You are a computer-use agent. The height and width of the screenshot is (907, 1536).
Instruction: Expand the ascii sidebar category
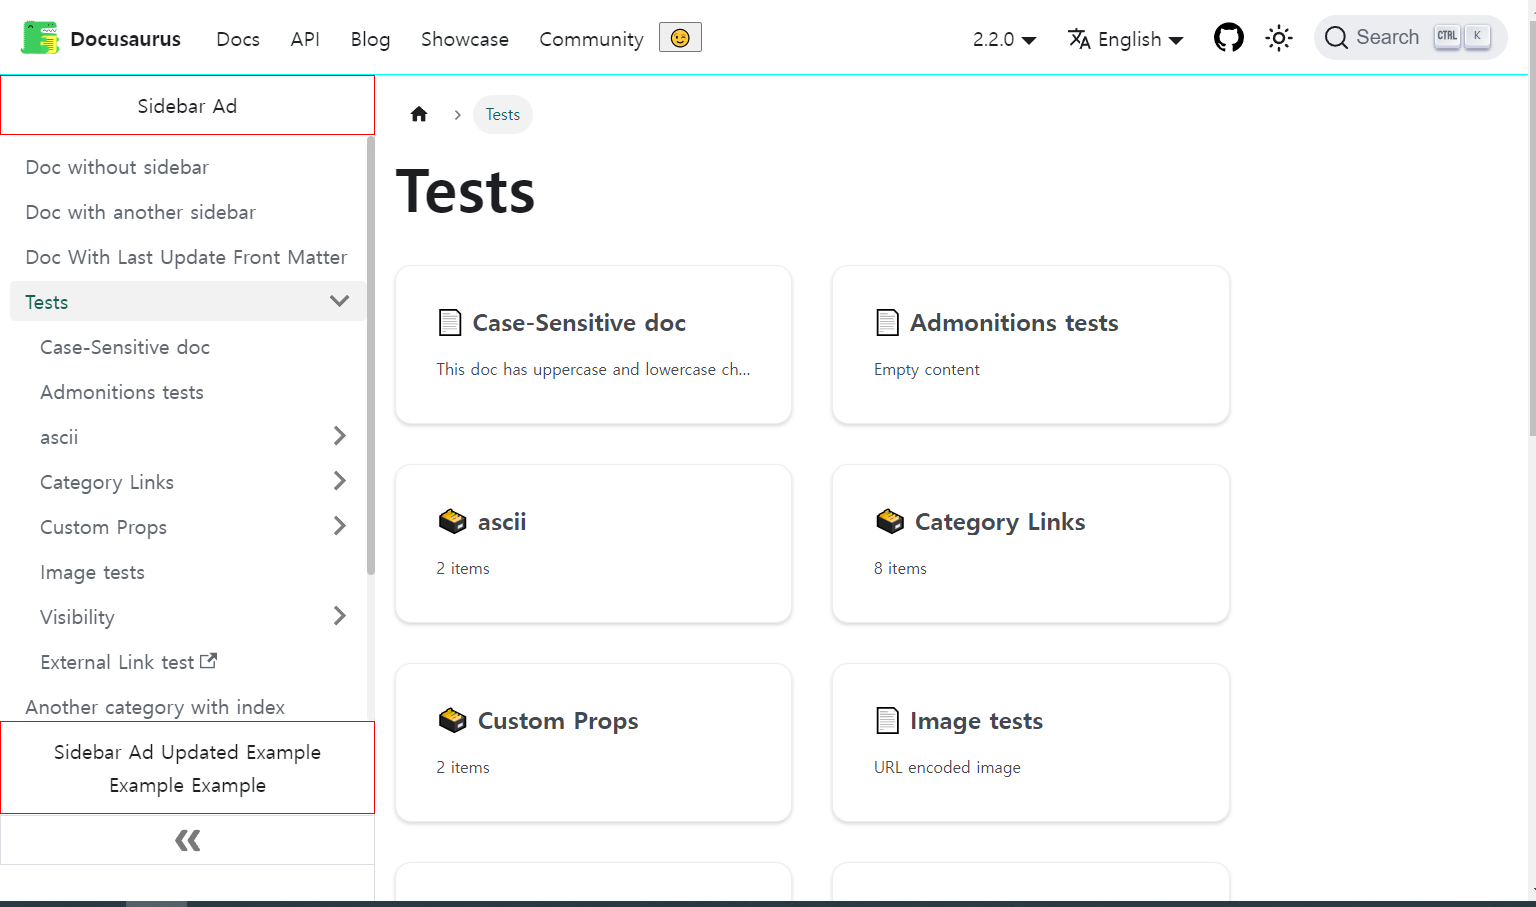click(339, 436)
